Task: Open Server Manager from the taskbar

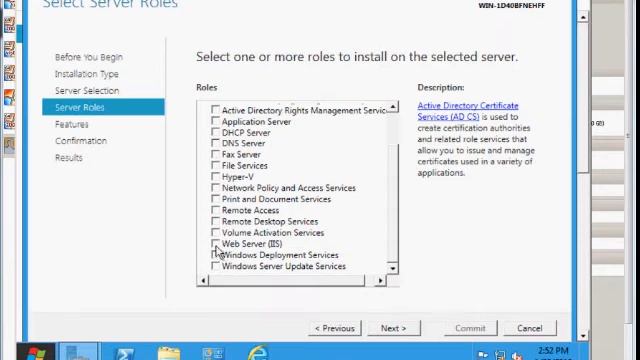Action: point(78,352)
